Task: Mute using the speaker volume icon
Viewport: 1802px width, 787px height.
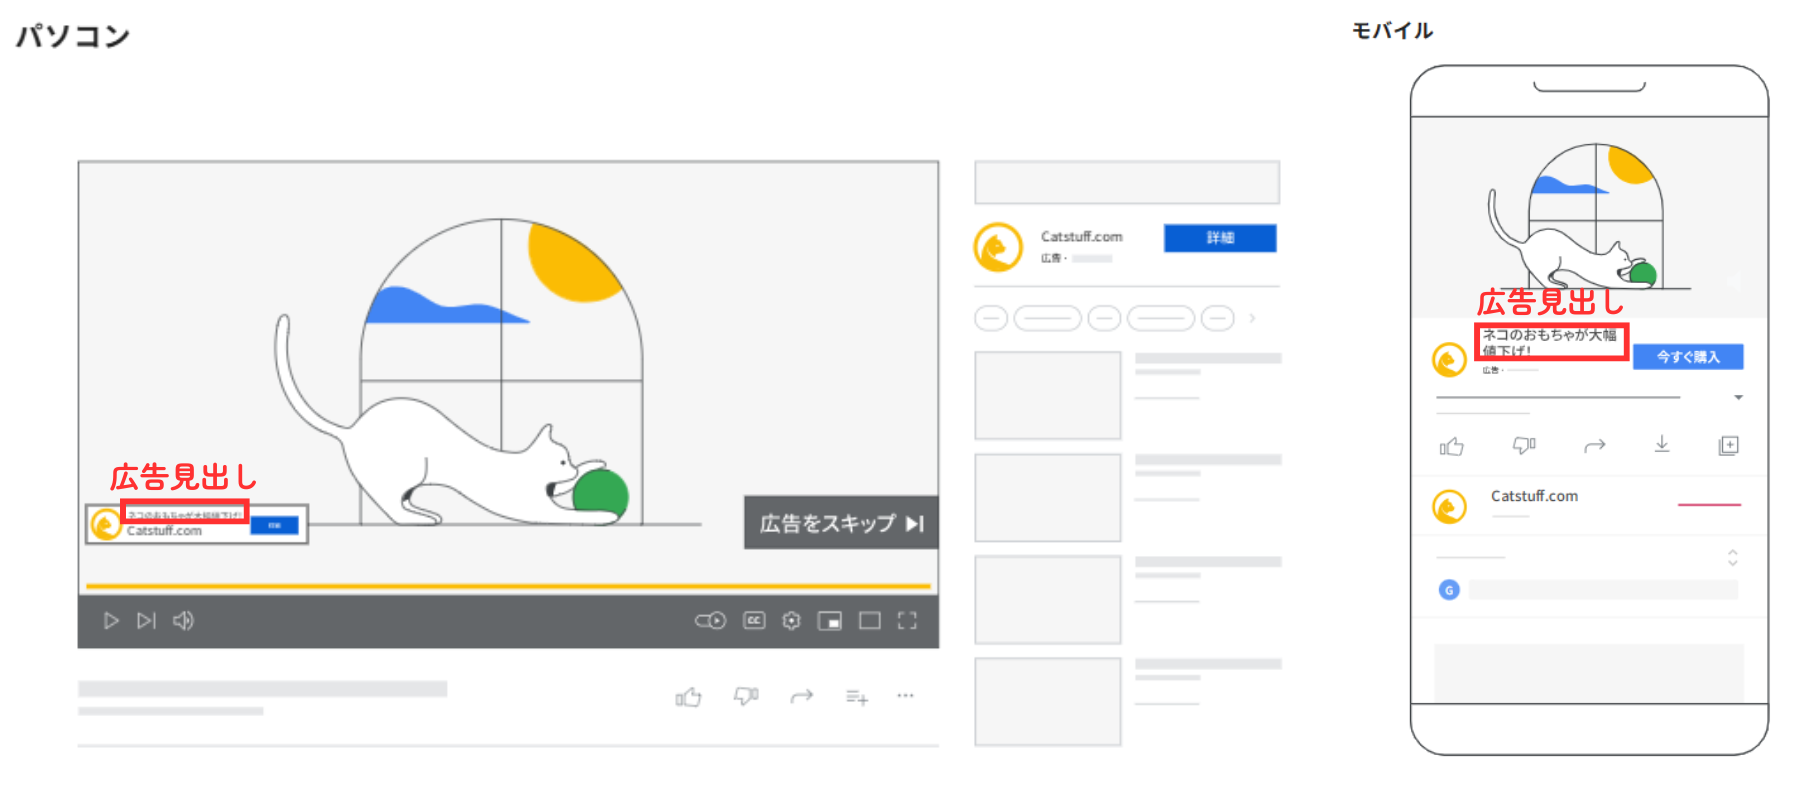Action: [x=183, y=621]
